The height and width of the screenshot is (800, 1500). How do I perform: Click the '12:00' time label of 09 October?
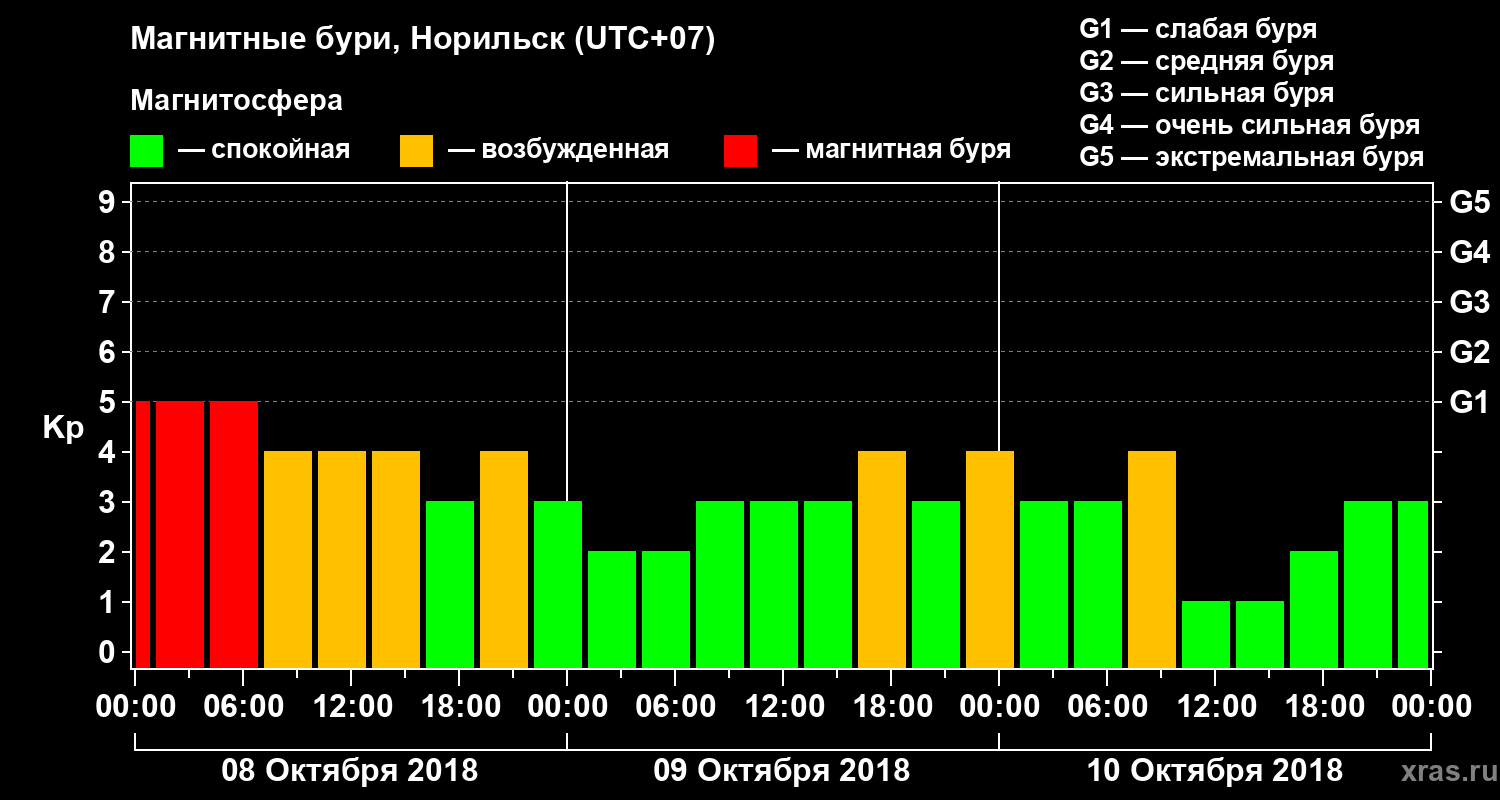point(783,707)
